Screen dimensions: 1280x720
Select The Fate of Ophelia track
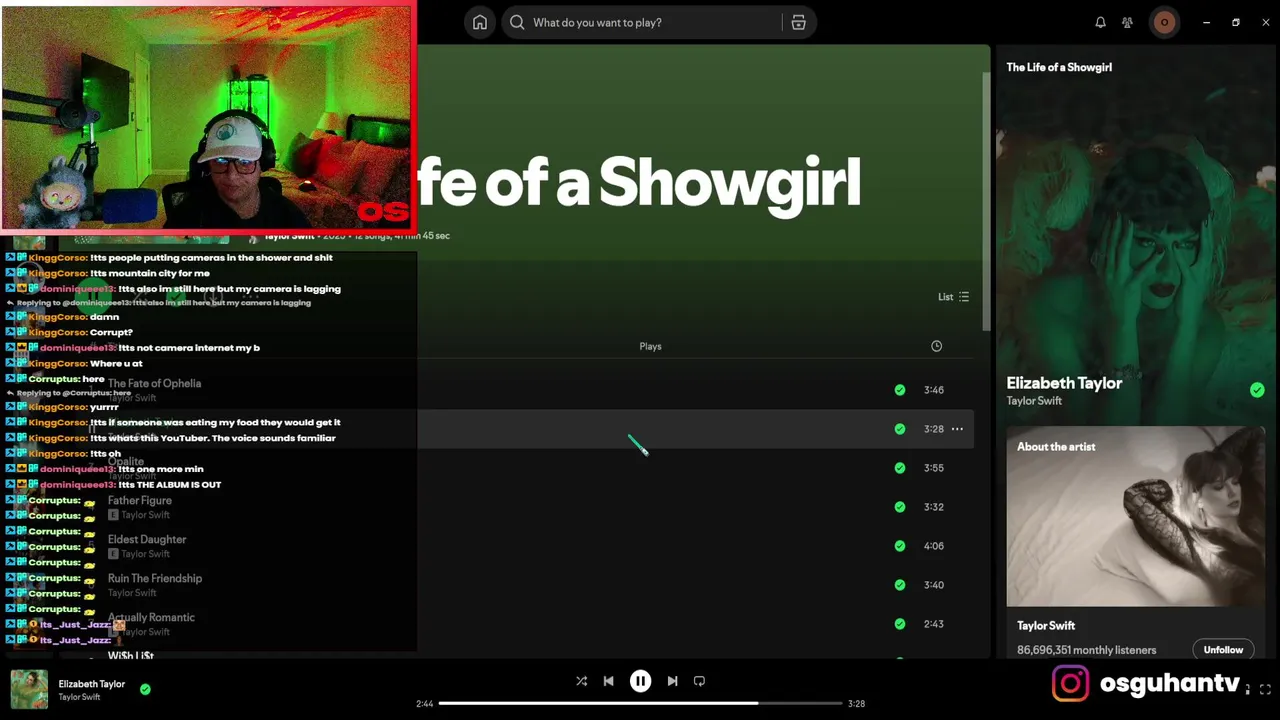(154, 384)
